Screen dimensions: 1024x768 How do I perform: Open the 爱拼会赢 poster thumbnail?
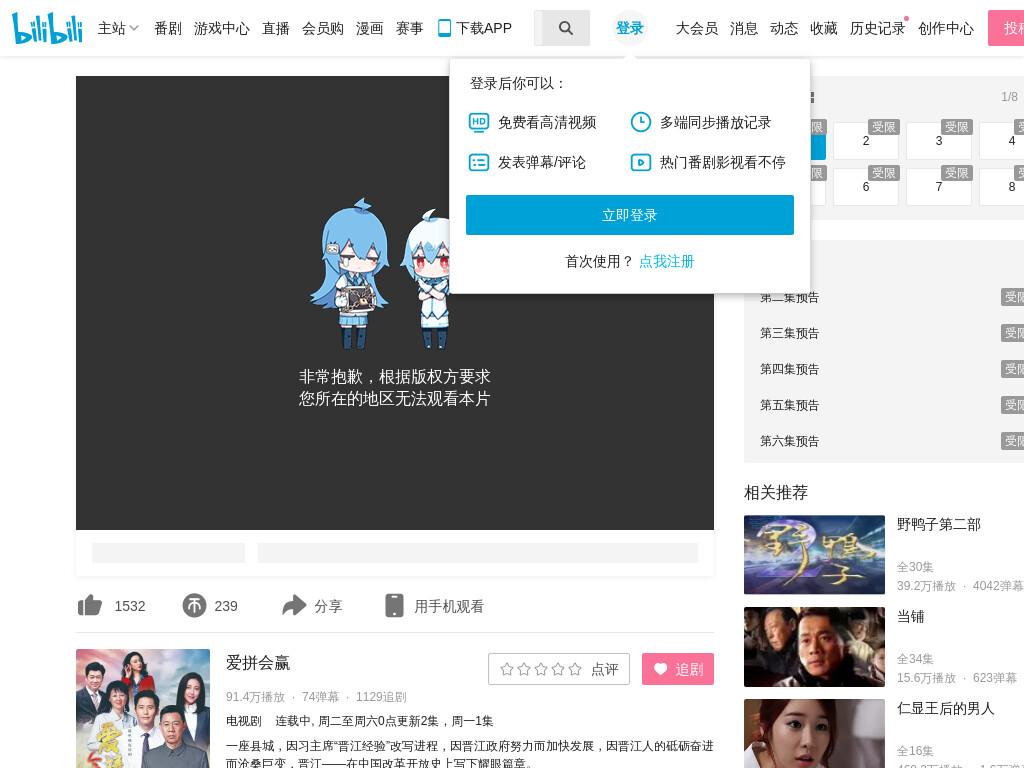[143, 709]
